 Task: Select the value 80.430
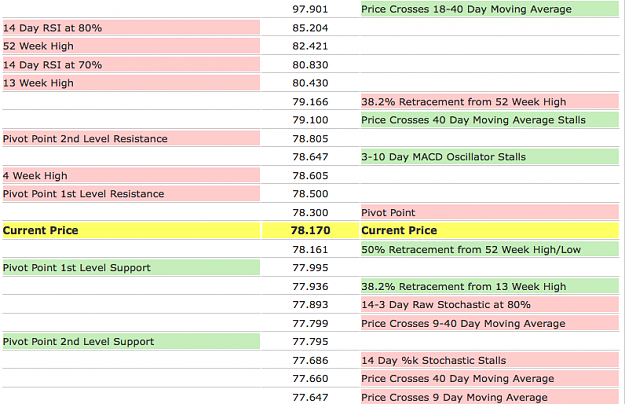[310, 83]
